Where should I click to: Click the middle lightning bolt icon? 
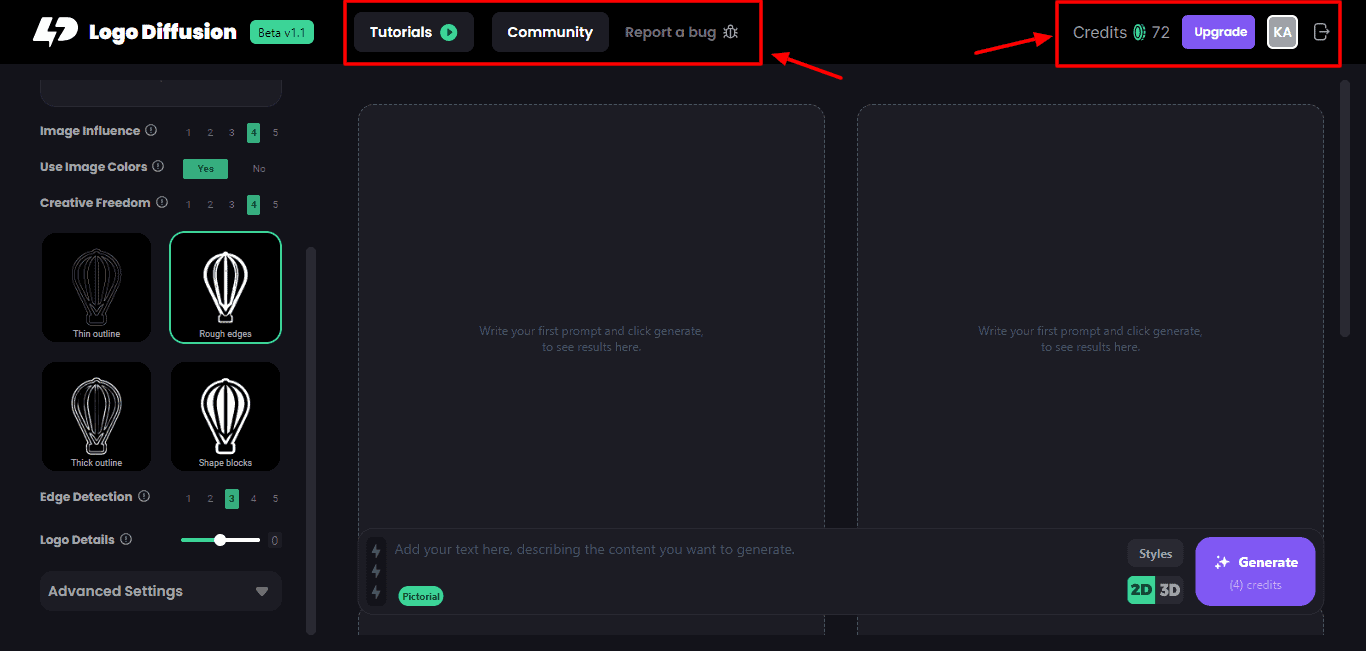[376, 572]
